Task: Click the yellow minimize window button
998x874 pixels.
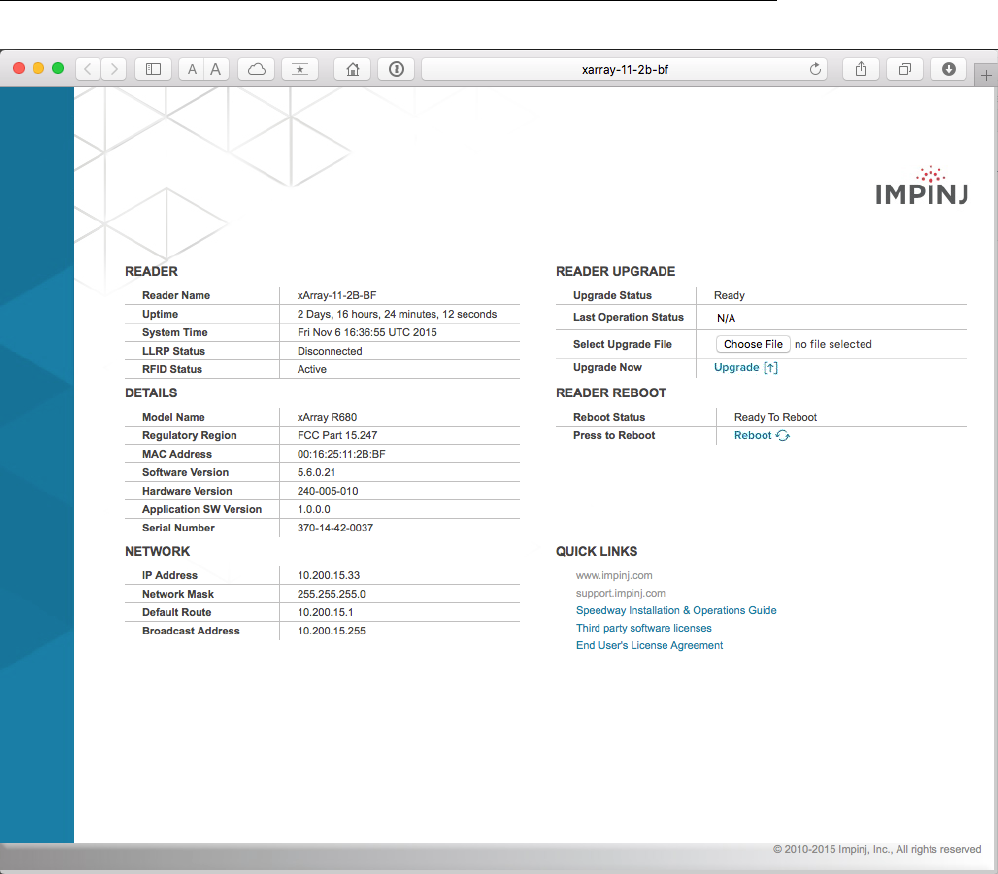Action: click(x=38, y=68)
